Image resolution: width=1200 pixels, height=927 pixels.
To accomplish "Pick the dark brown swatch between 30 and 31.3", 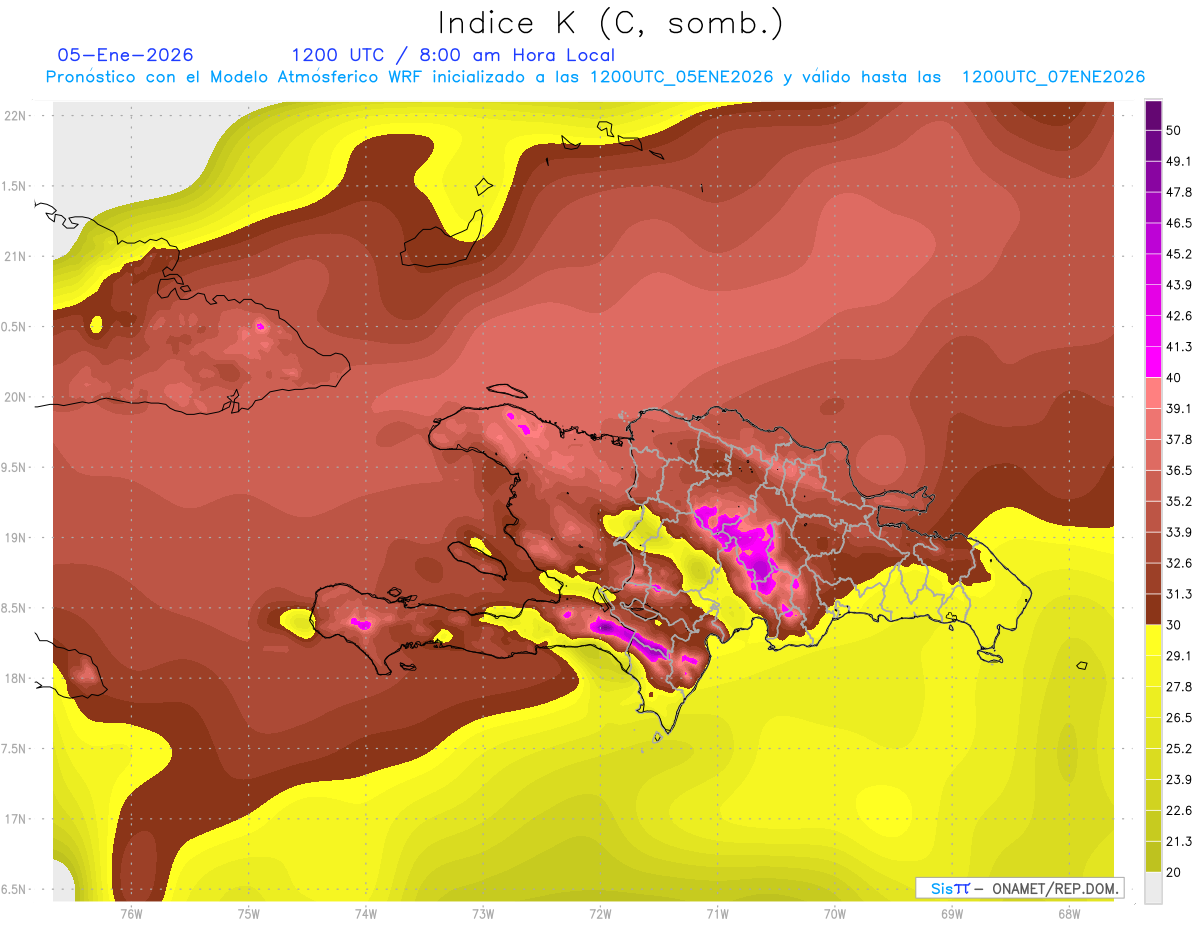I will [x=1154, y=609].
